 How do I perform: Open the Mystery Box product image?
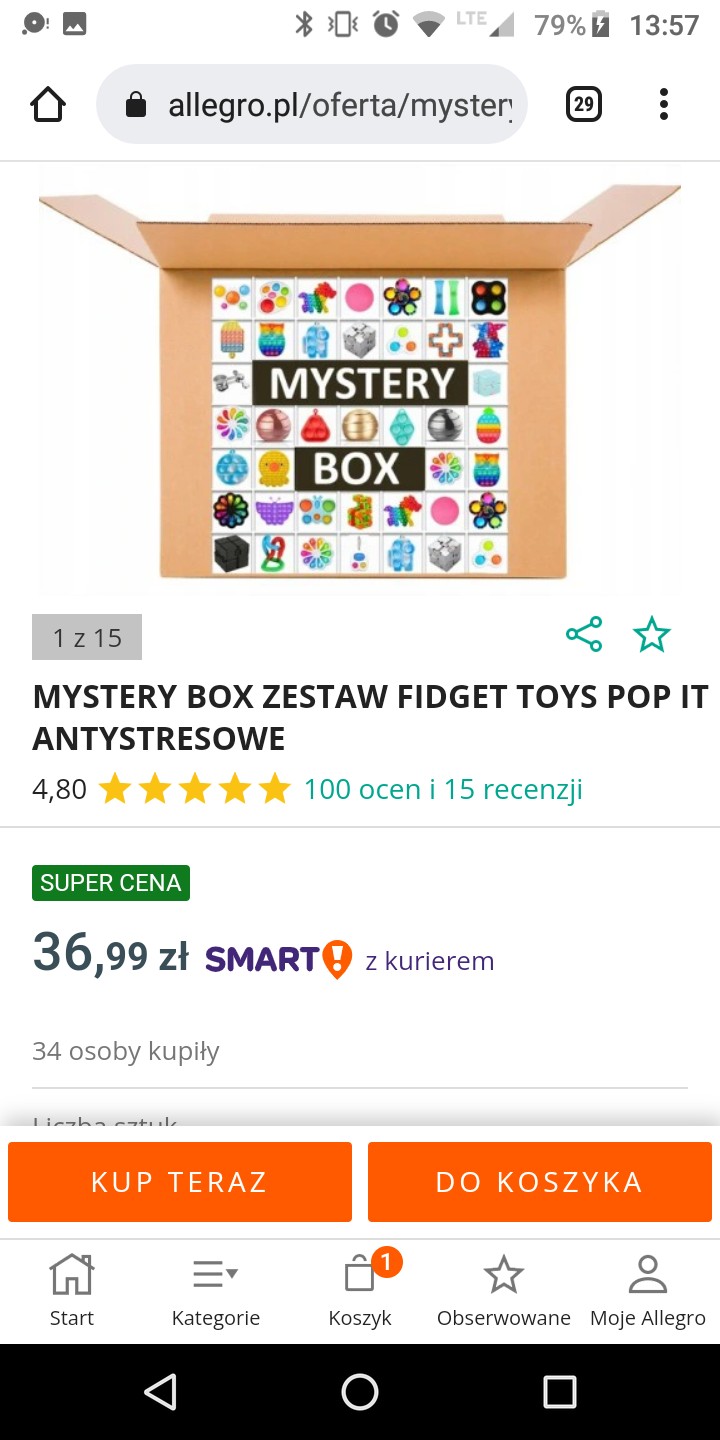point(360,380)
